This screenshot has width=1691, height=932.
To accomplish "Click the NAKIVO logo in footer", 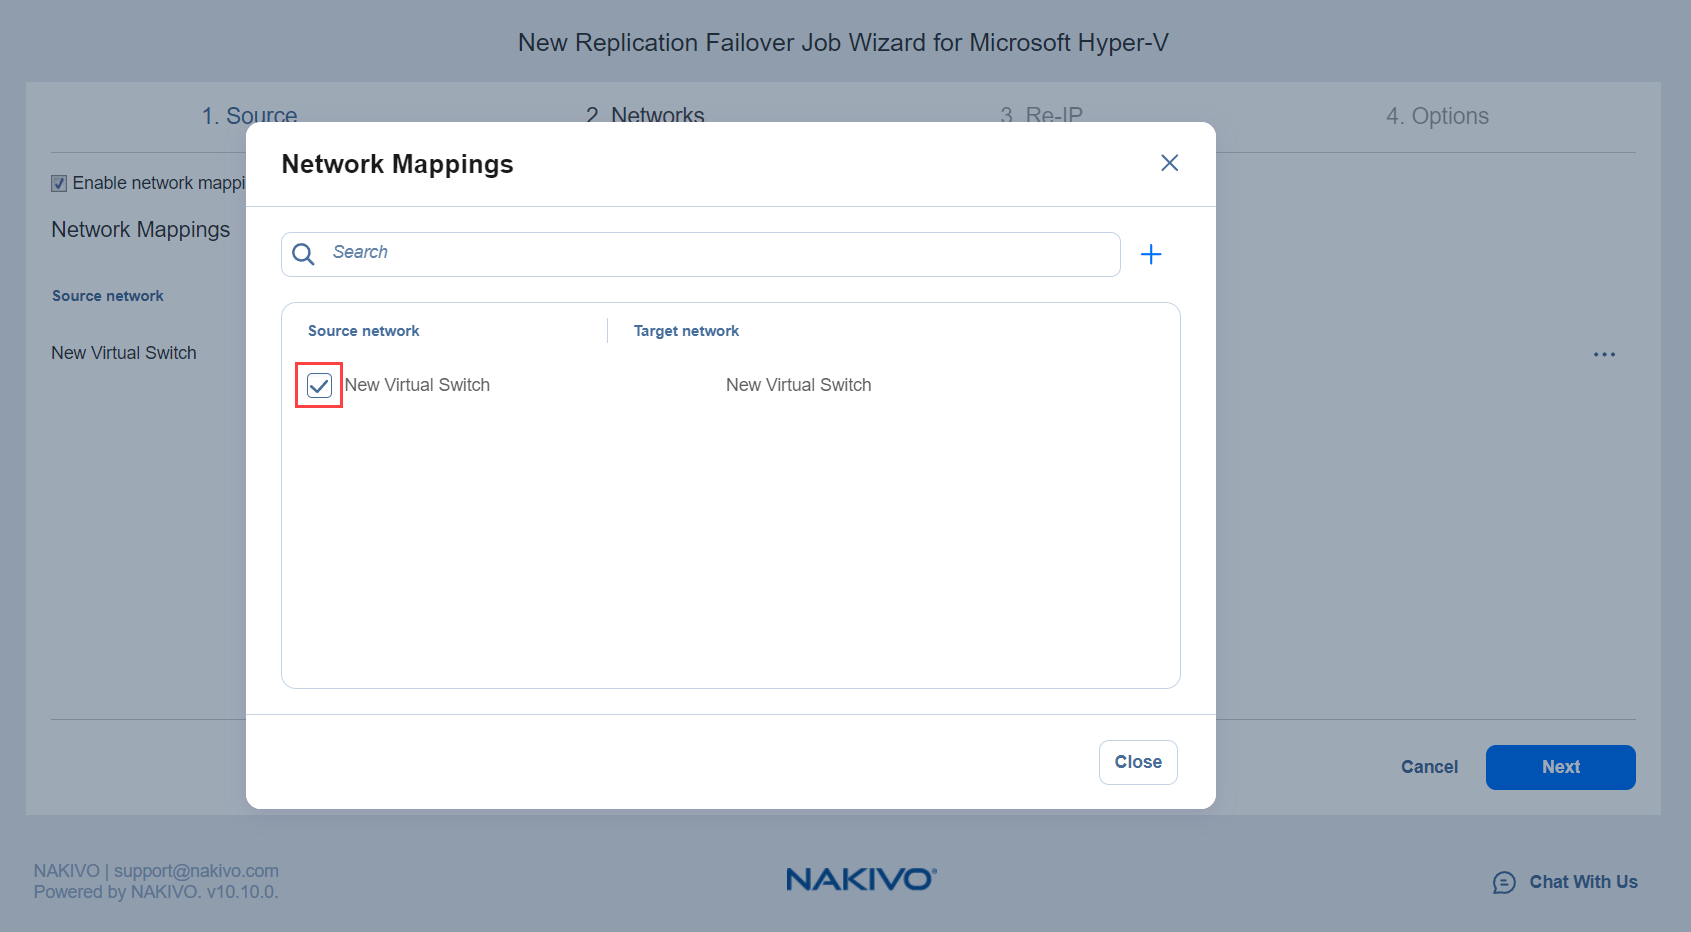I will coord(860,879).
